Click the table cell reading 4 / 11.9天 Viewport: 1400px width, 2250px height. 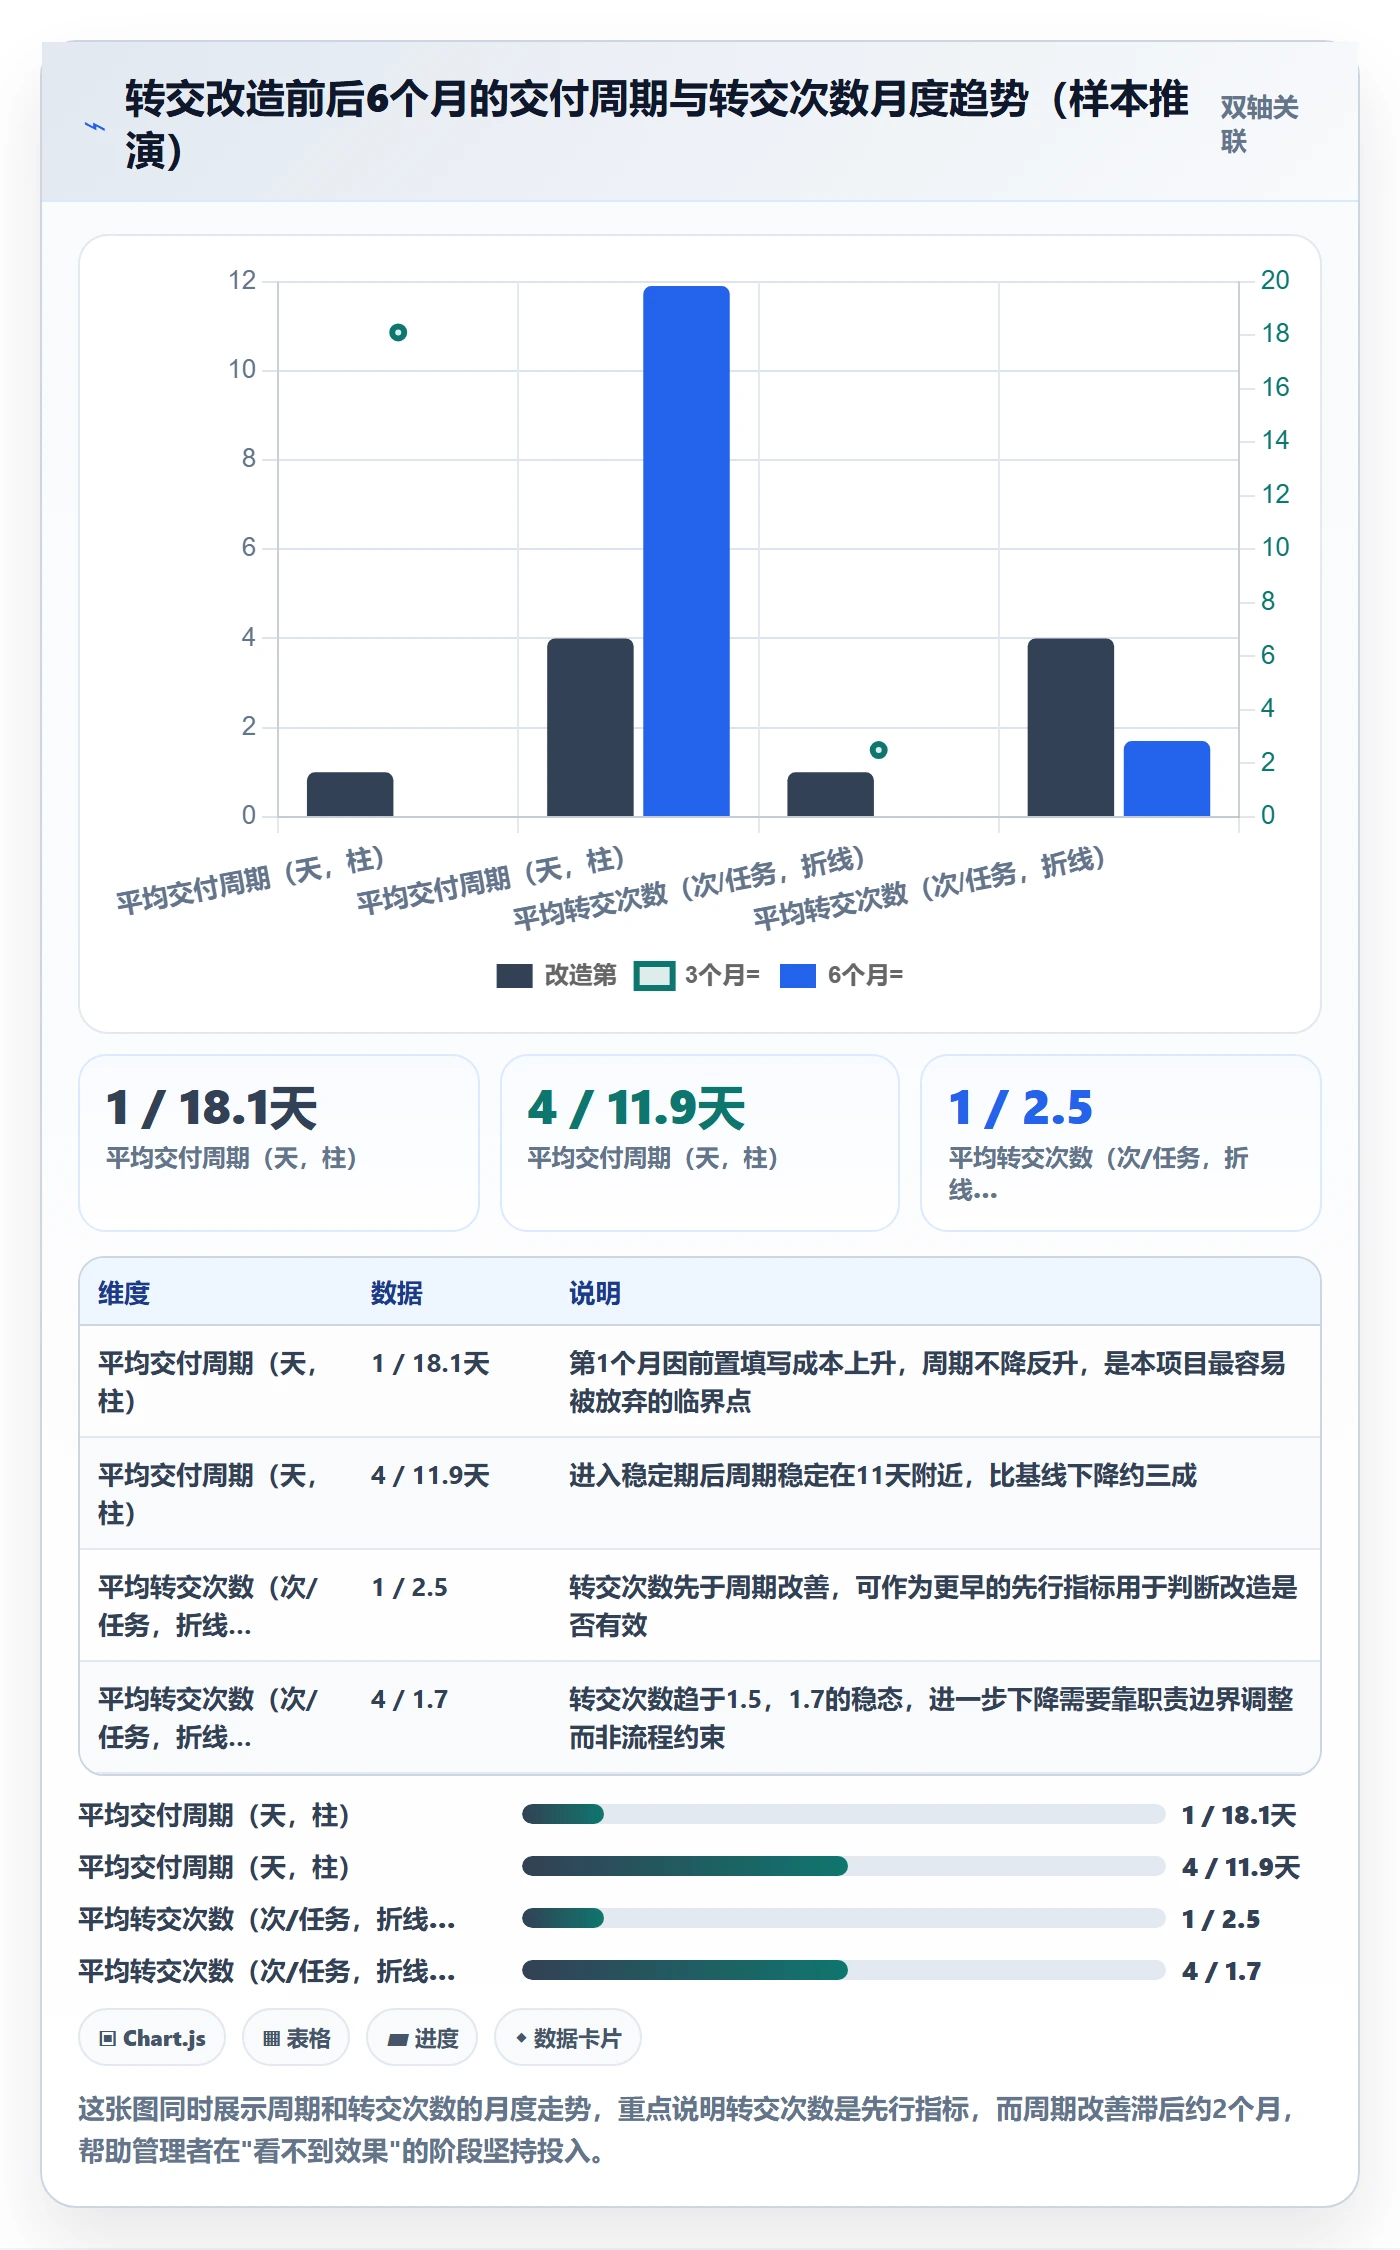click(431, 1476)
